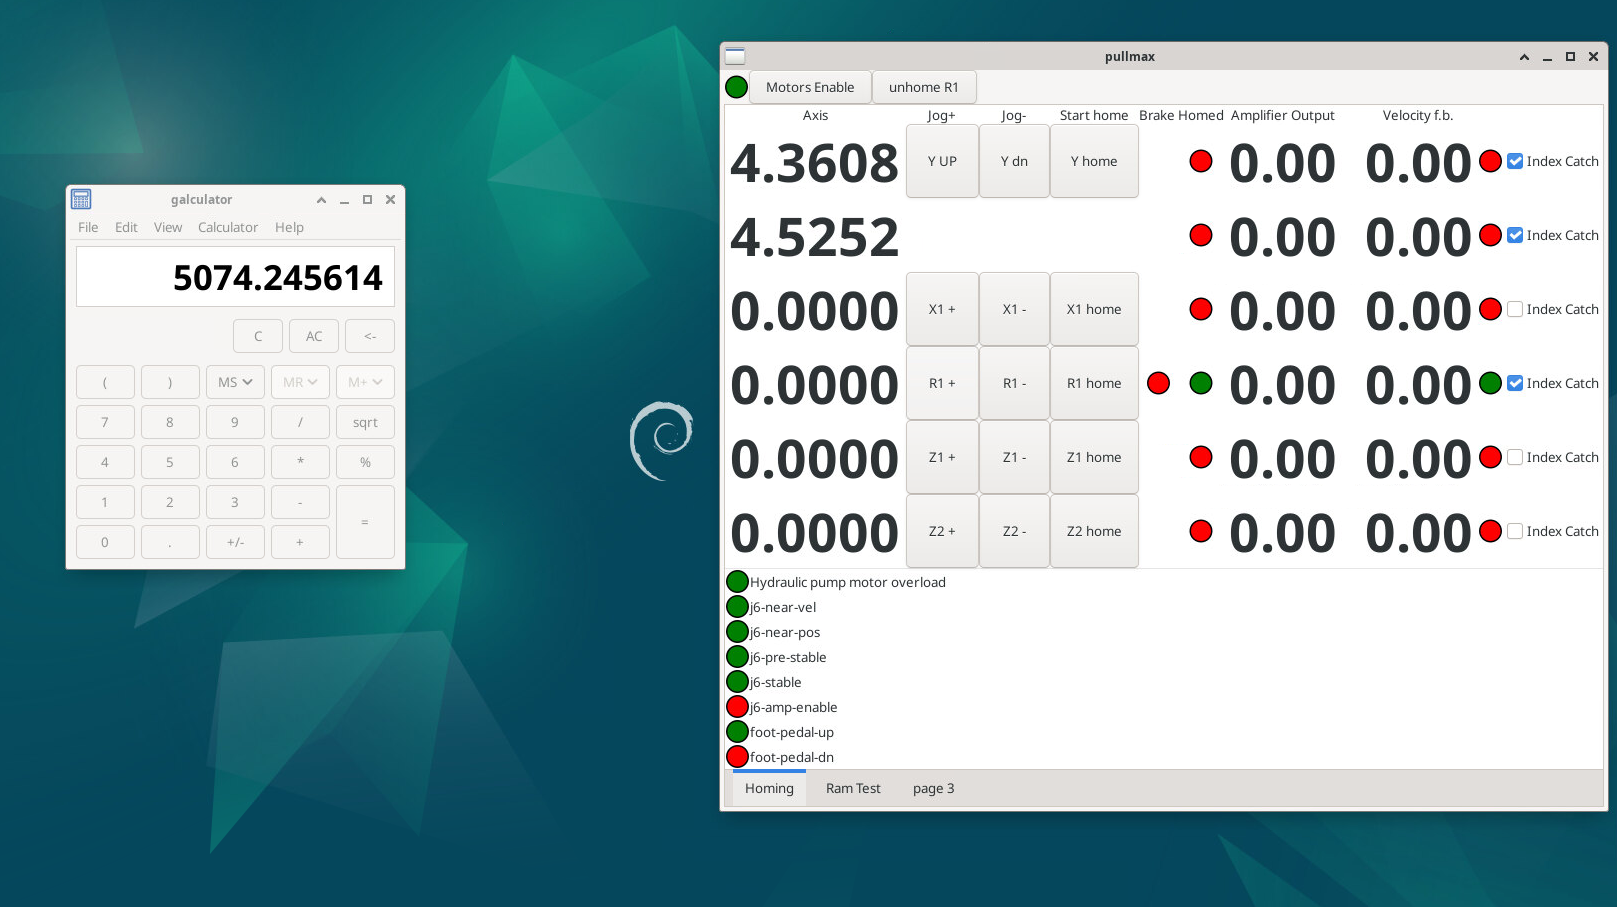Enable Index Catch for the Z2 row

1515,531
